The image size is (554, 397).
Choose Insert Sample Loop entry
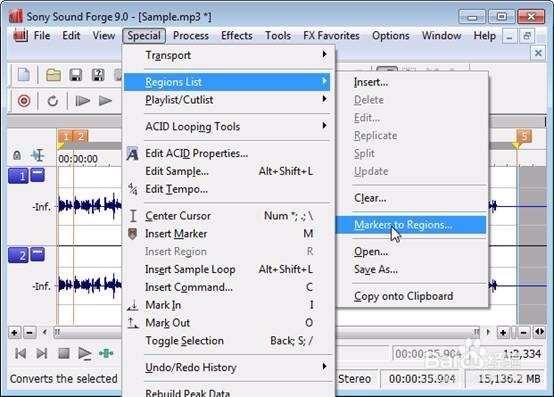pos(227,269)
